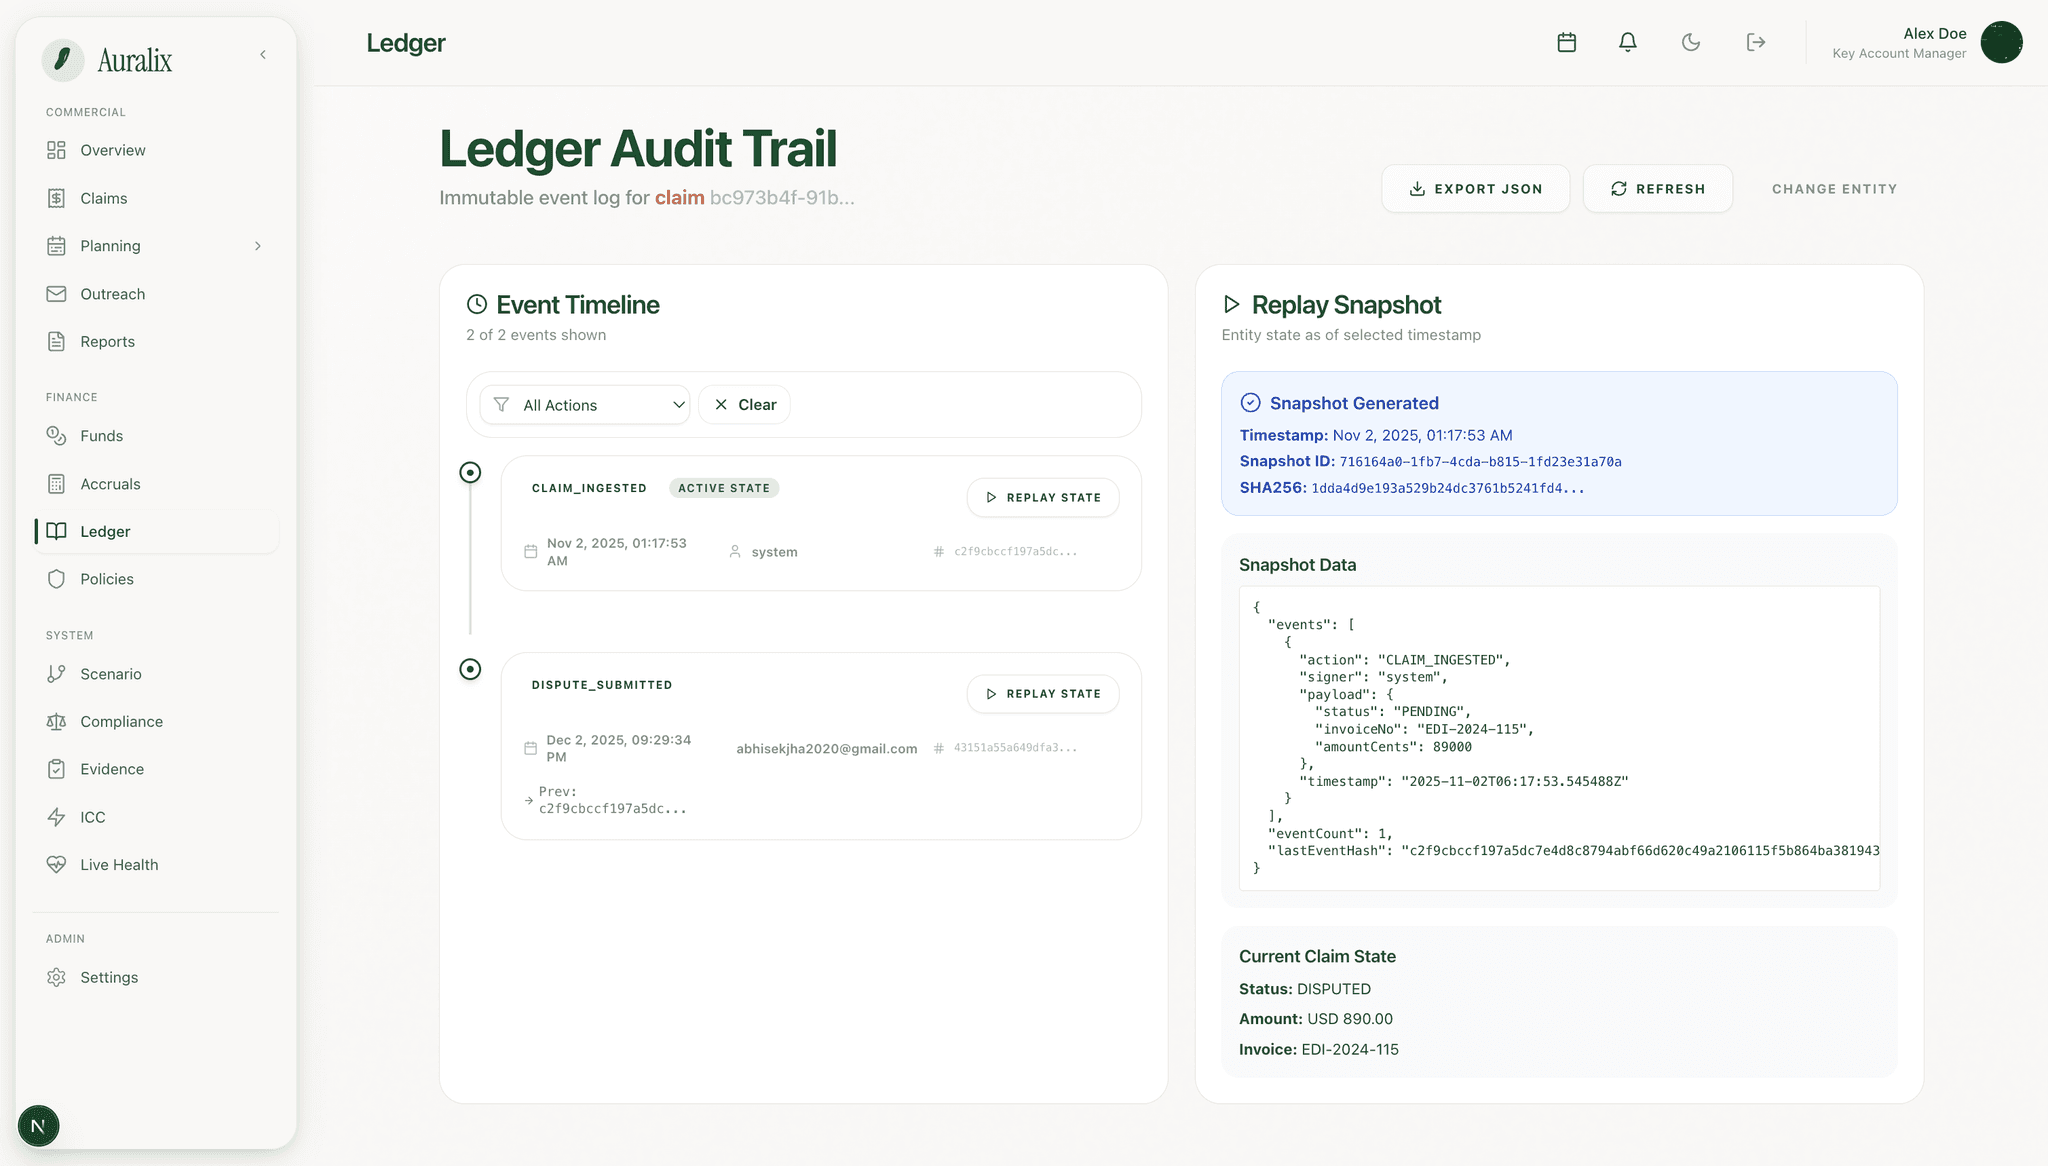Collapse the sidebar with the arrow chevron
The image size is (2048, 1166).
point(263,55)
